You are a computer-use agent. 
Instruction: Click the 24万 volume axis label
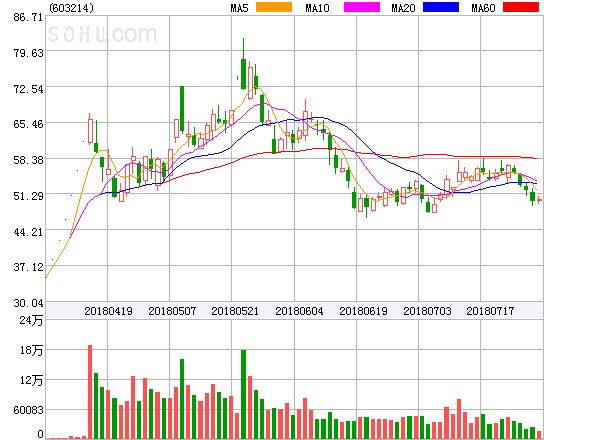pos(31,320)
